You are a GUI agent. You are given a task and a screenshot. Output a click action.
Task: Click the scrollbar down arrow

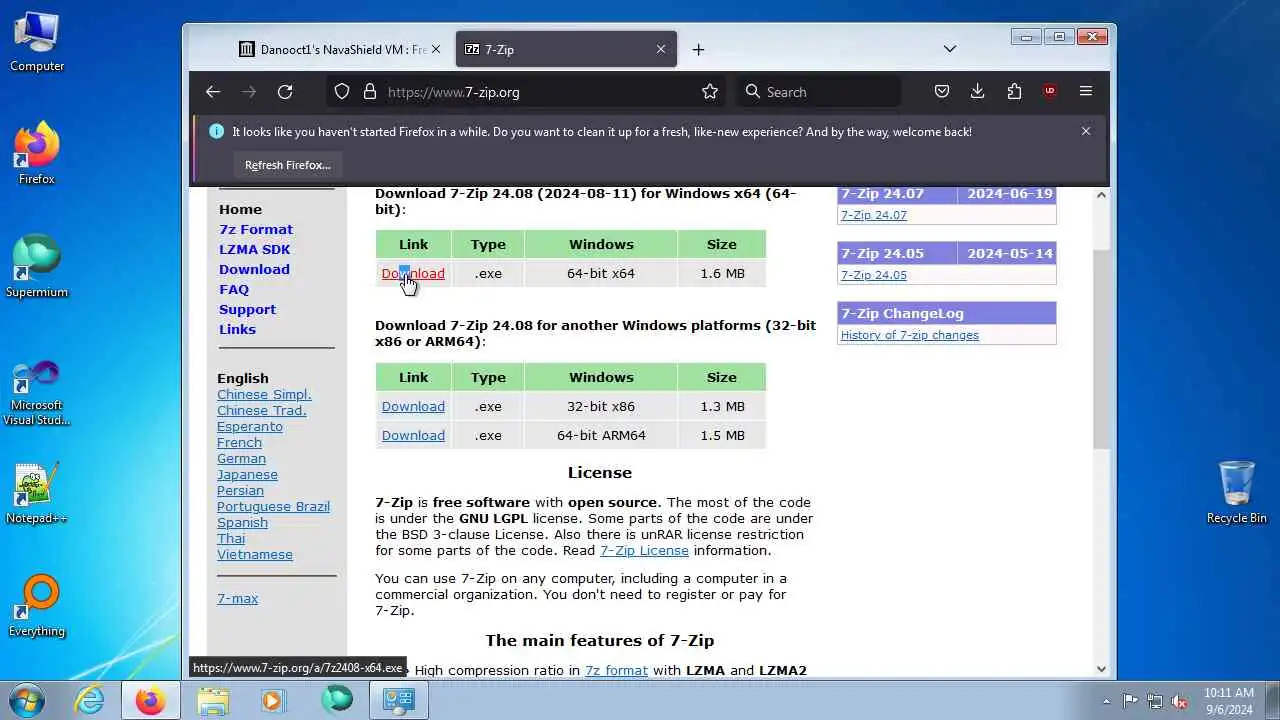(x=1101, y=669)
